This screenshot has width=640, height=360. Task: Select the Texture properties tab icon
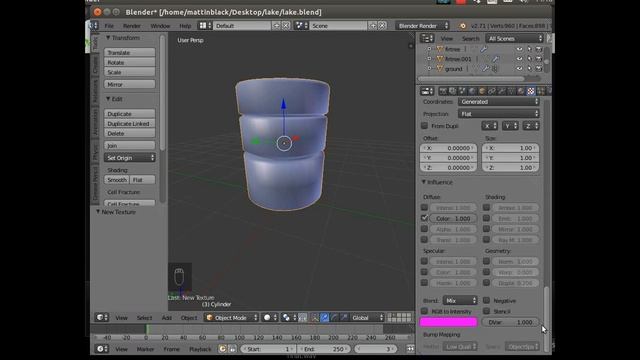point(531,91)
